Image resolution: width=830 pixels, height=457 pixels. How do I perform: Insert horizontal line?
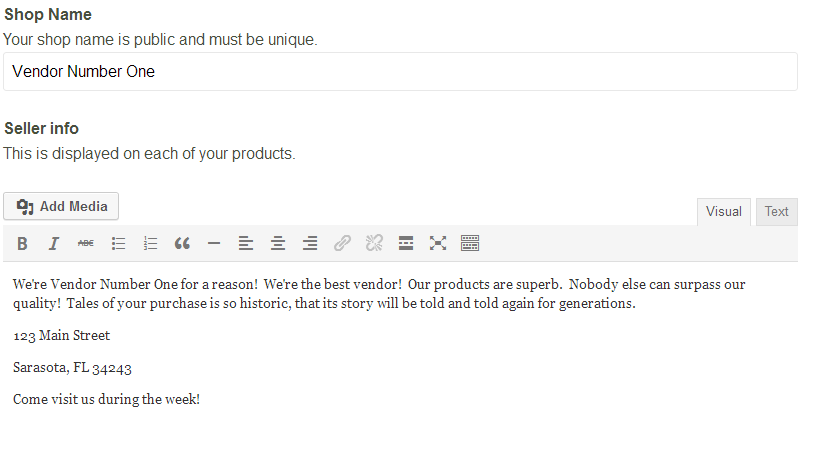click(214, 244)
